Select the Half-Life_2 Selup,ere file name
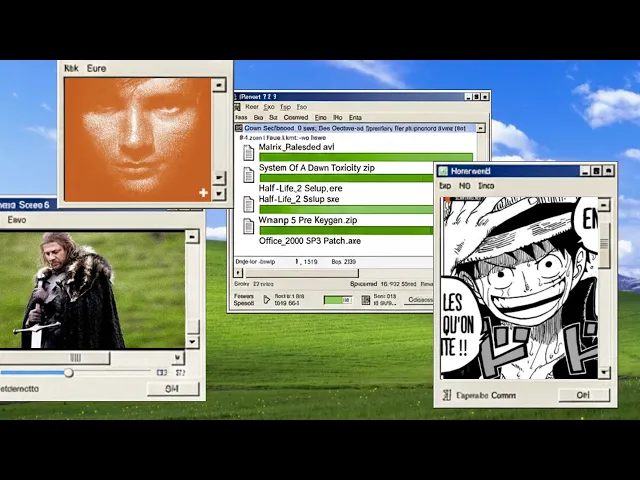Image resolution: width=640 pixels, height=480 pixels. (300, 188)
